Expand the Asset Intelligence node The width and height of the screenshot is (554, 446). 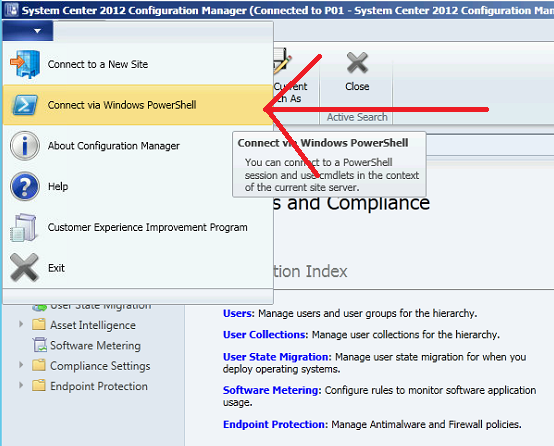[x=21, y=324]
